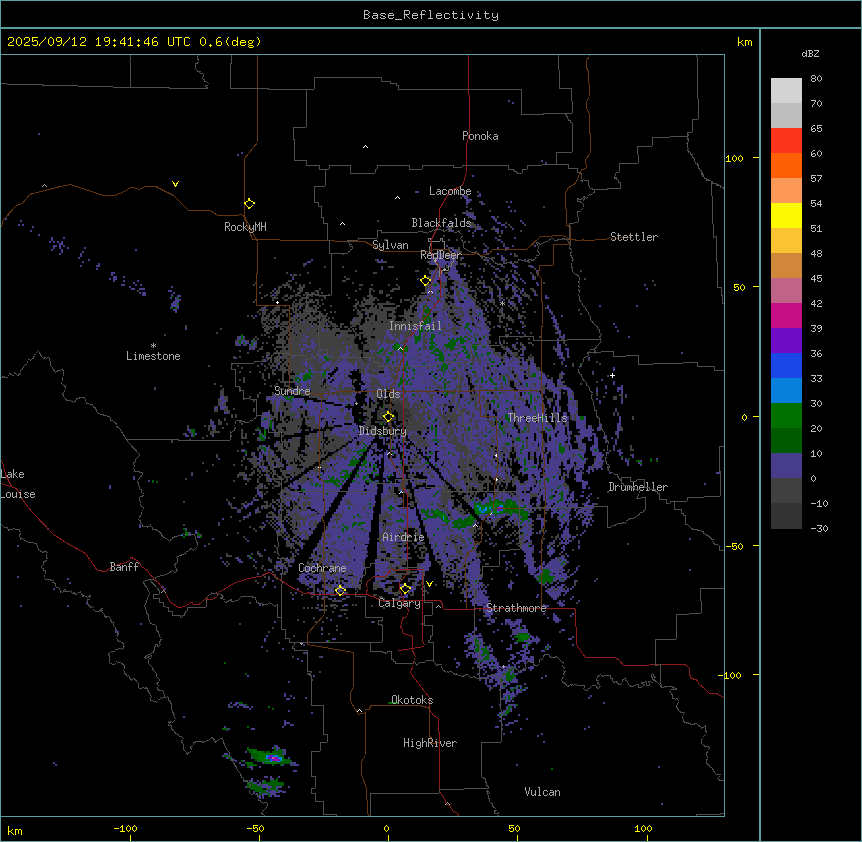
Task: Click the 10 dBZ purple legend swatch
Action: (786, 466)
